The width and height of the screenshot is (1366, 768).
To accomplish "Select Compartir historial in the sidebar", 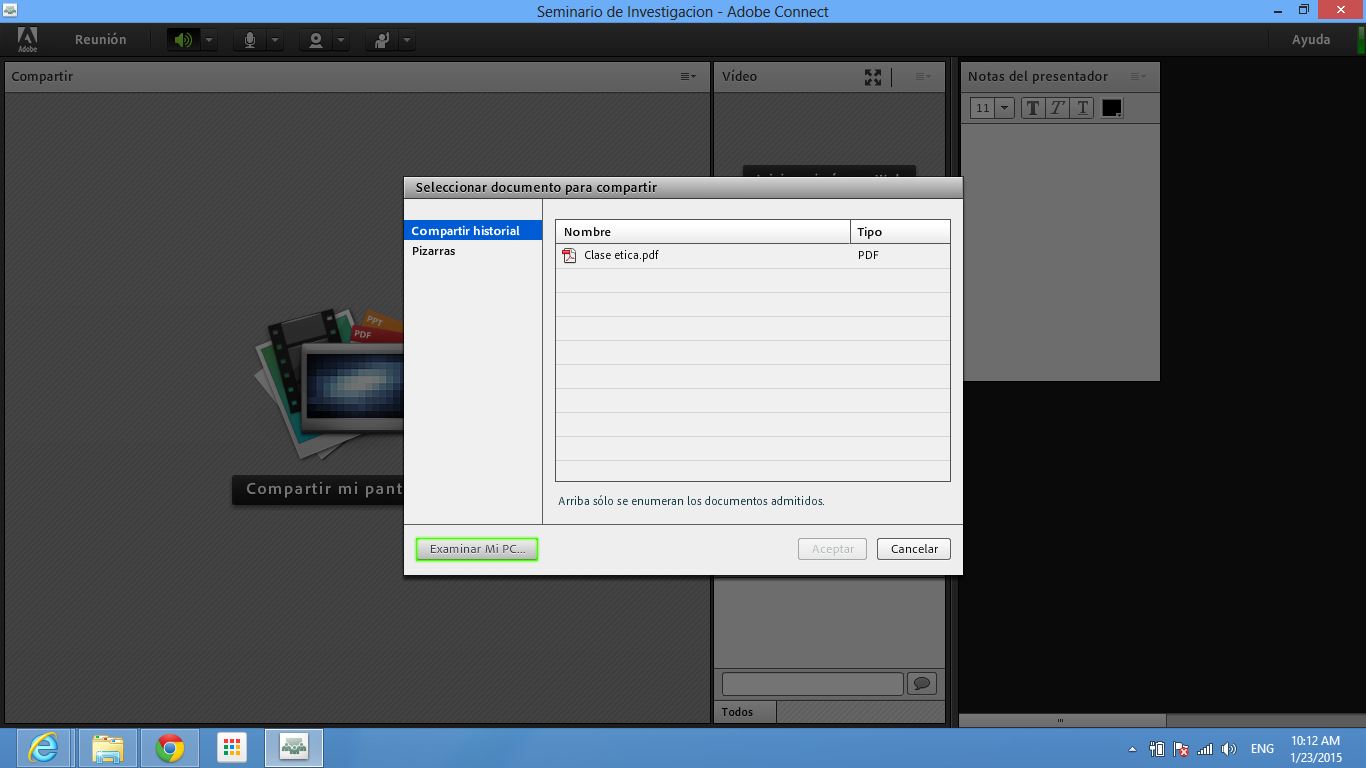I will [x=473, y=231].
